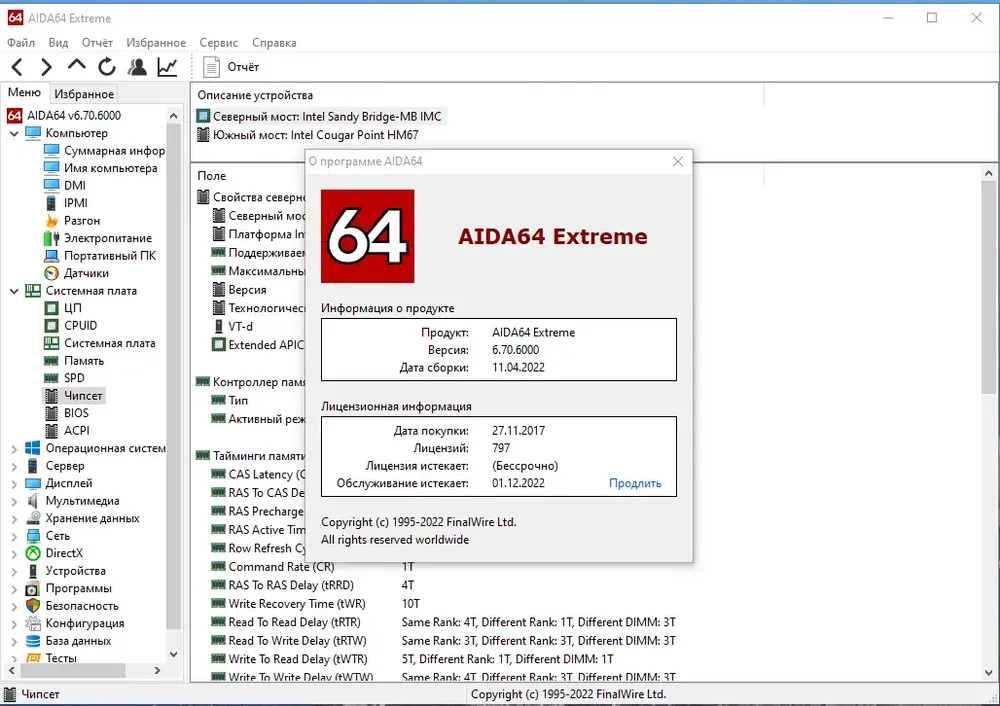
Task: Open the Сервис menu
Action: [x=218, y=43]
